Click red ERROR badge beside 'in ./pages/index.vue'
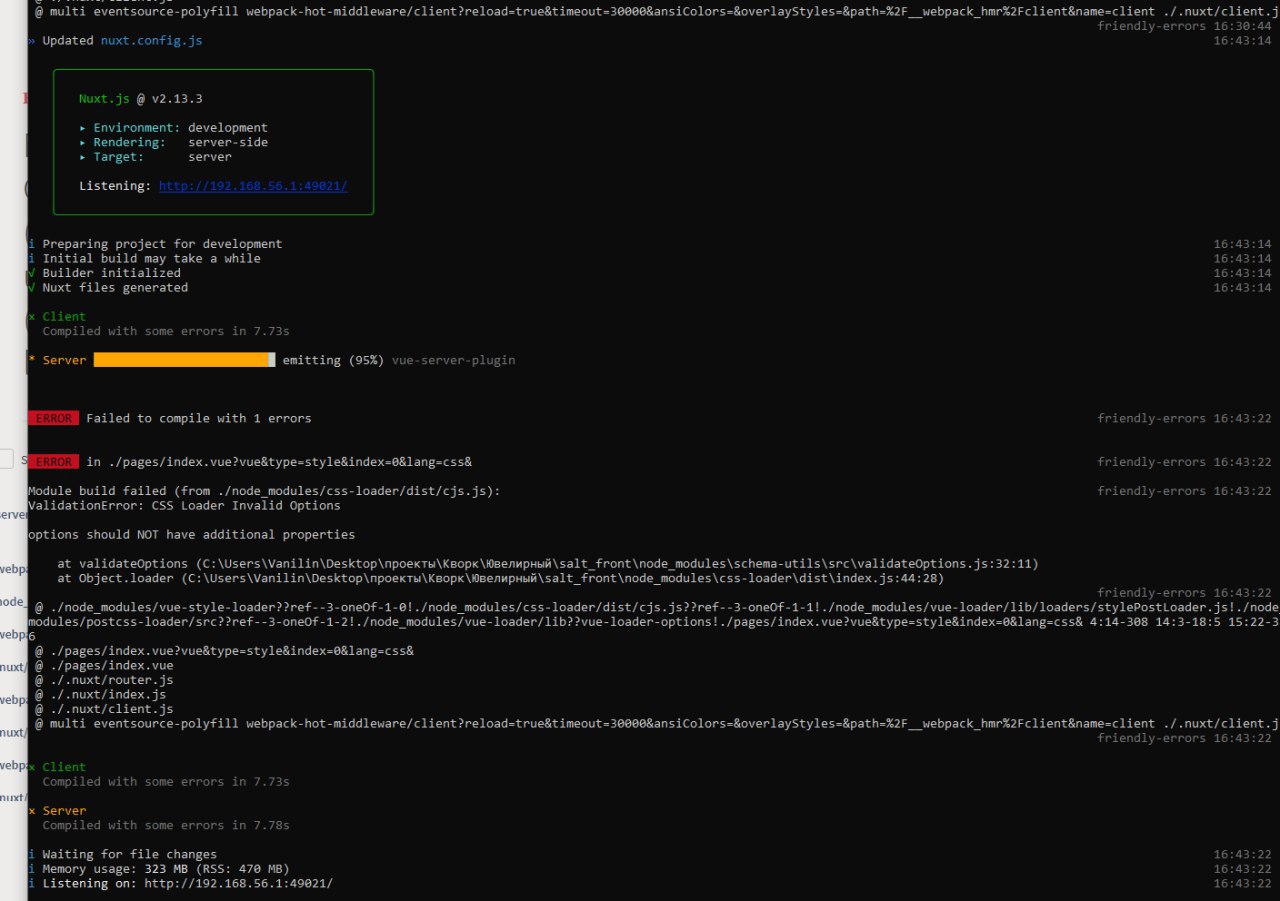The height and width of the screenshot is (901, 1280). point(54,462)
